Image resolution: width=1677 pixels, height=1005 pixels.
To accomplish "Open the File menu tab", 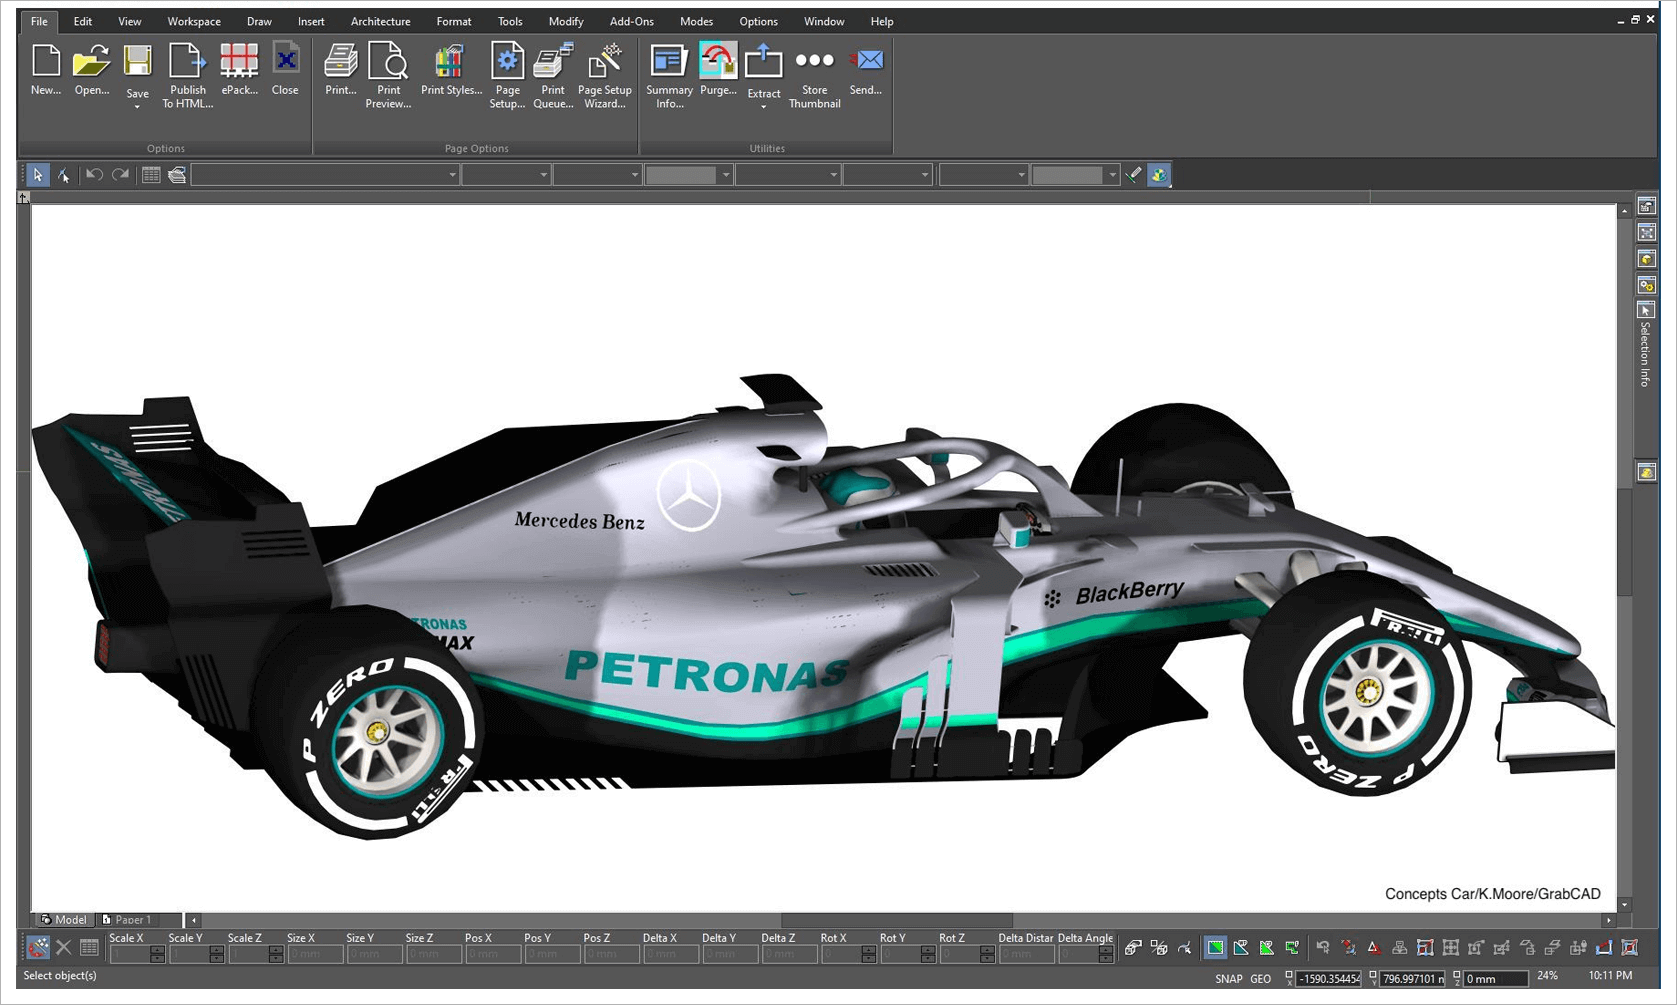I will pyautogui.click(x=39, y=21).
